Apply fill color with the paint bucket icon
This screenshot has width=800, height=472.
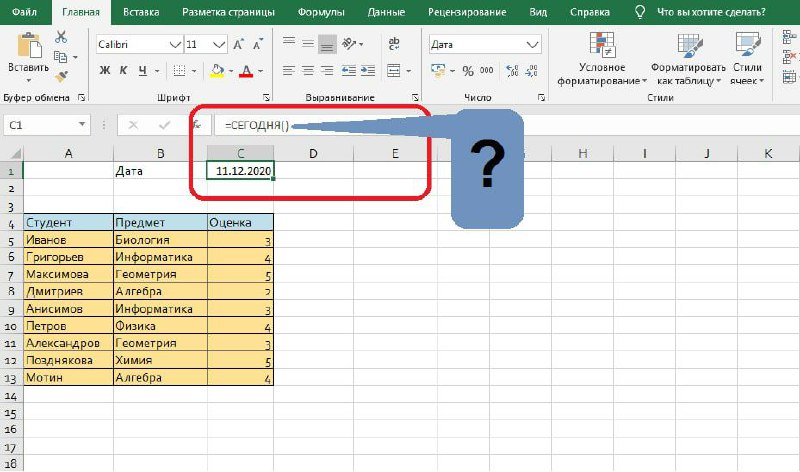point(217,70)
